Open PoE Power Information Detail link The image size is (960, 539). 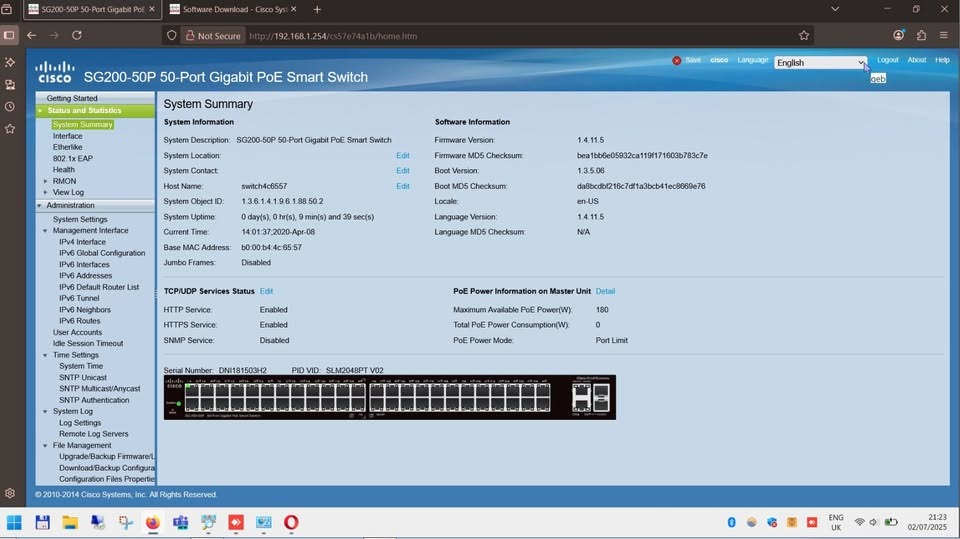click(x=606, y=292)
